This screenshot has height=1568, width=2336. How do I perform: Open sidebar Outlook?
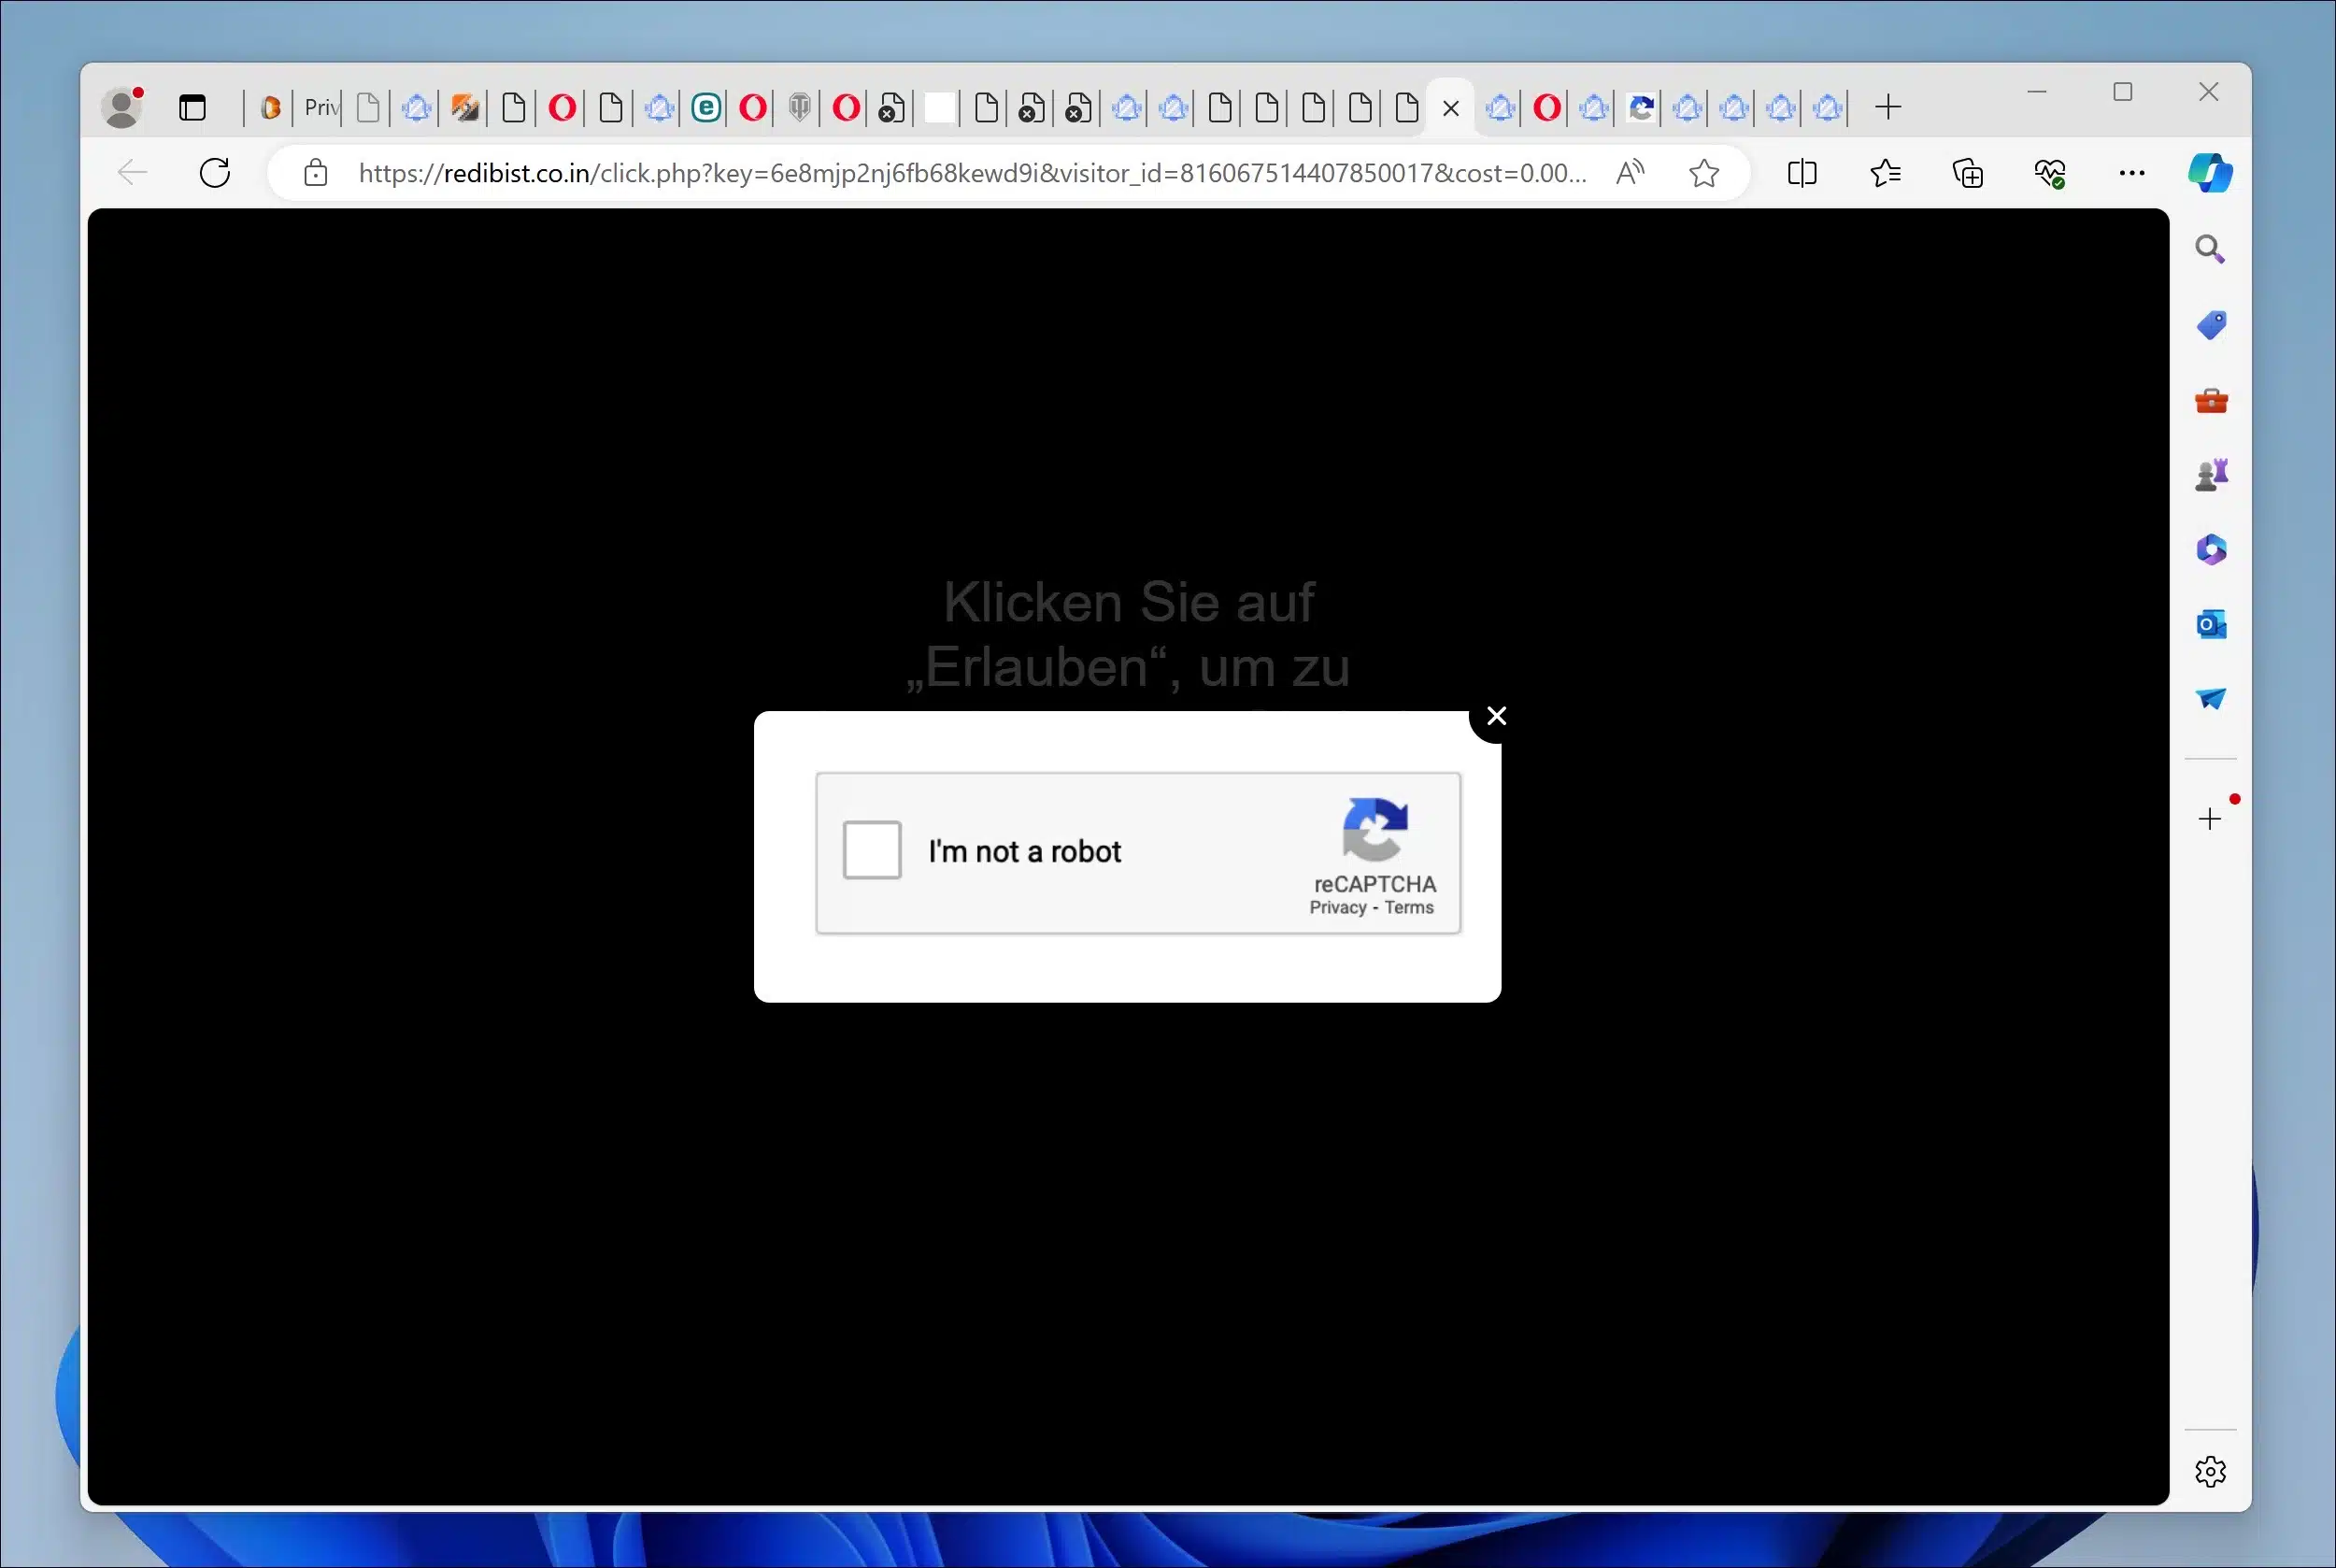[2210, 625]
